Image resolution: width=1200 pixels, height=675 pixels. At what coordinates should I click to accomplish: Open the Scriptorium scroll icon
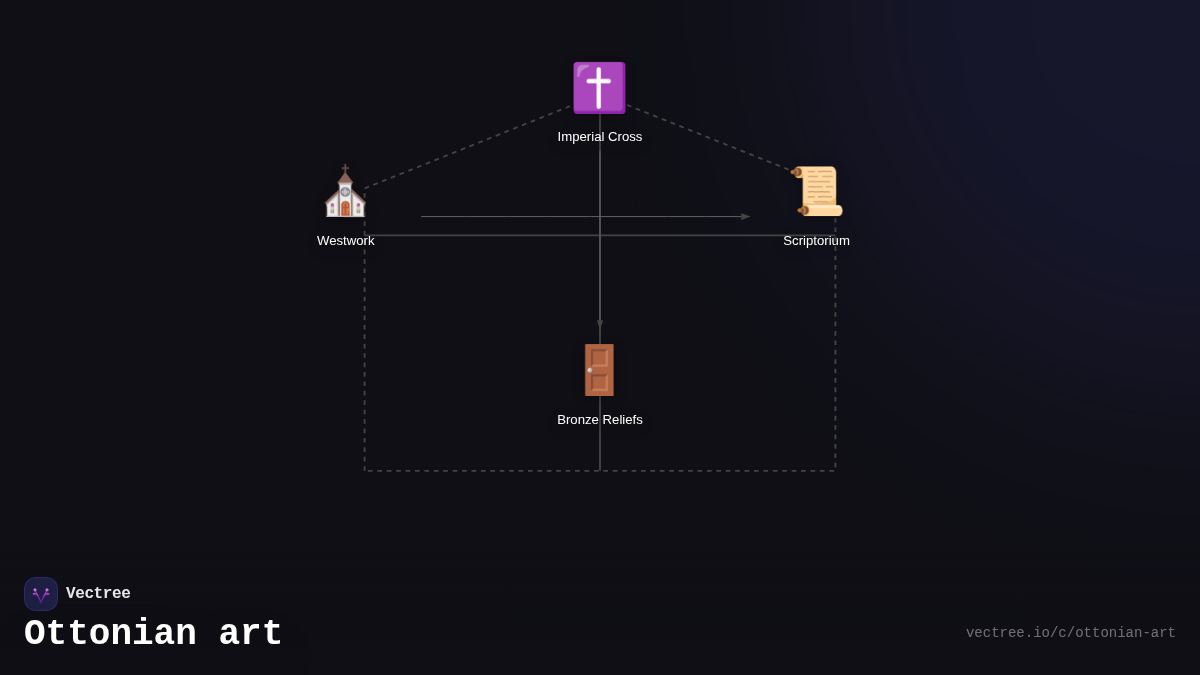tap(817, 191)
